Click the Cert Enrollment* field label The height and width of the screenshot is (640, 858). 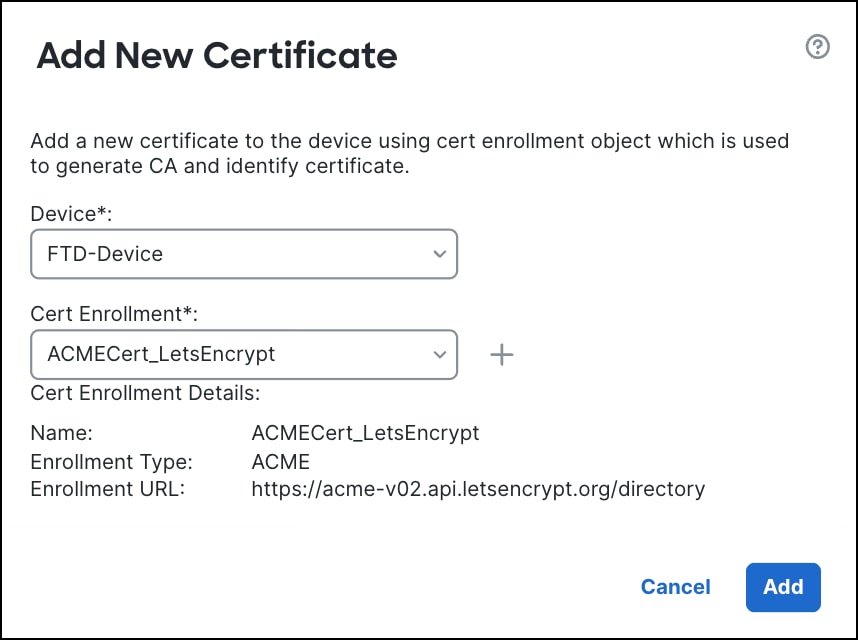pos(115,314)
